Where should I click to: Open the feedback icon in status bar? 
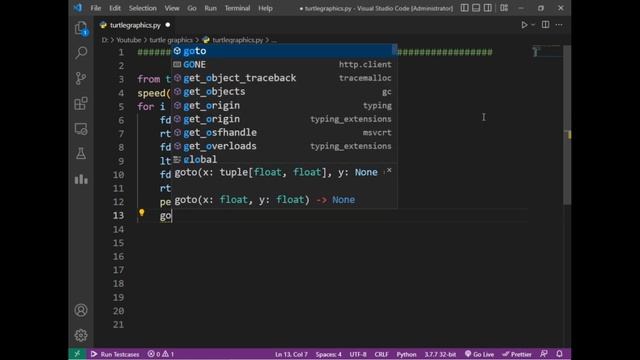(x=544, y=354)
